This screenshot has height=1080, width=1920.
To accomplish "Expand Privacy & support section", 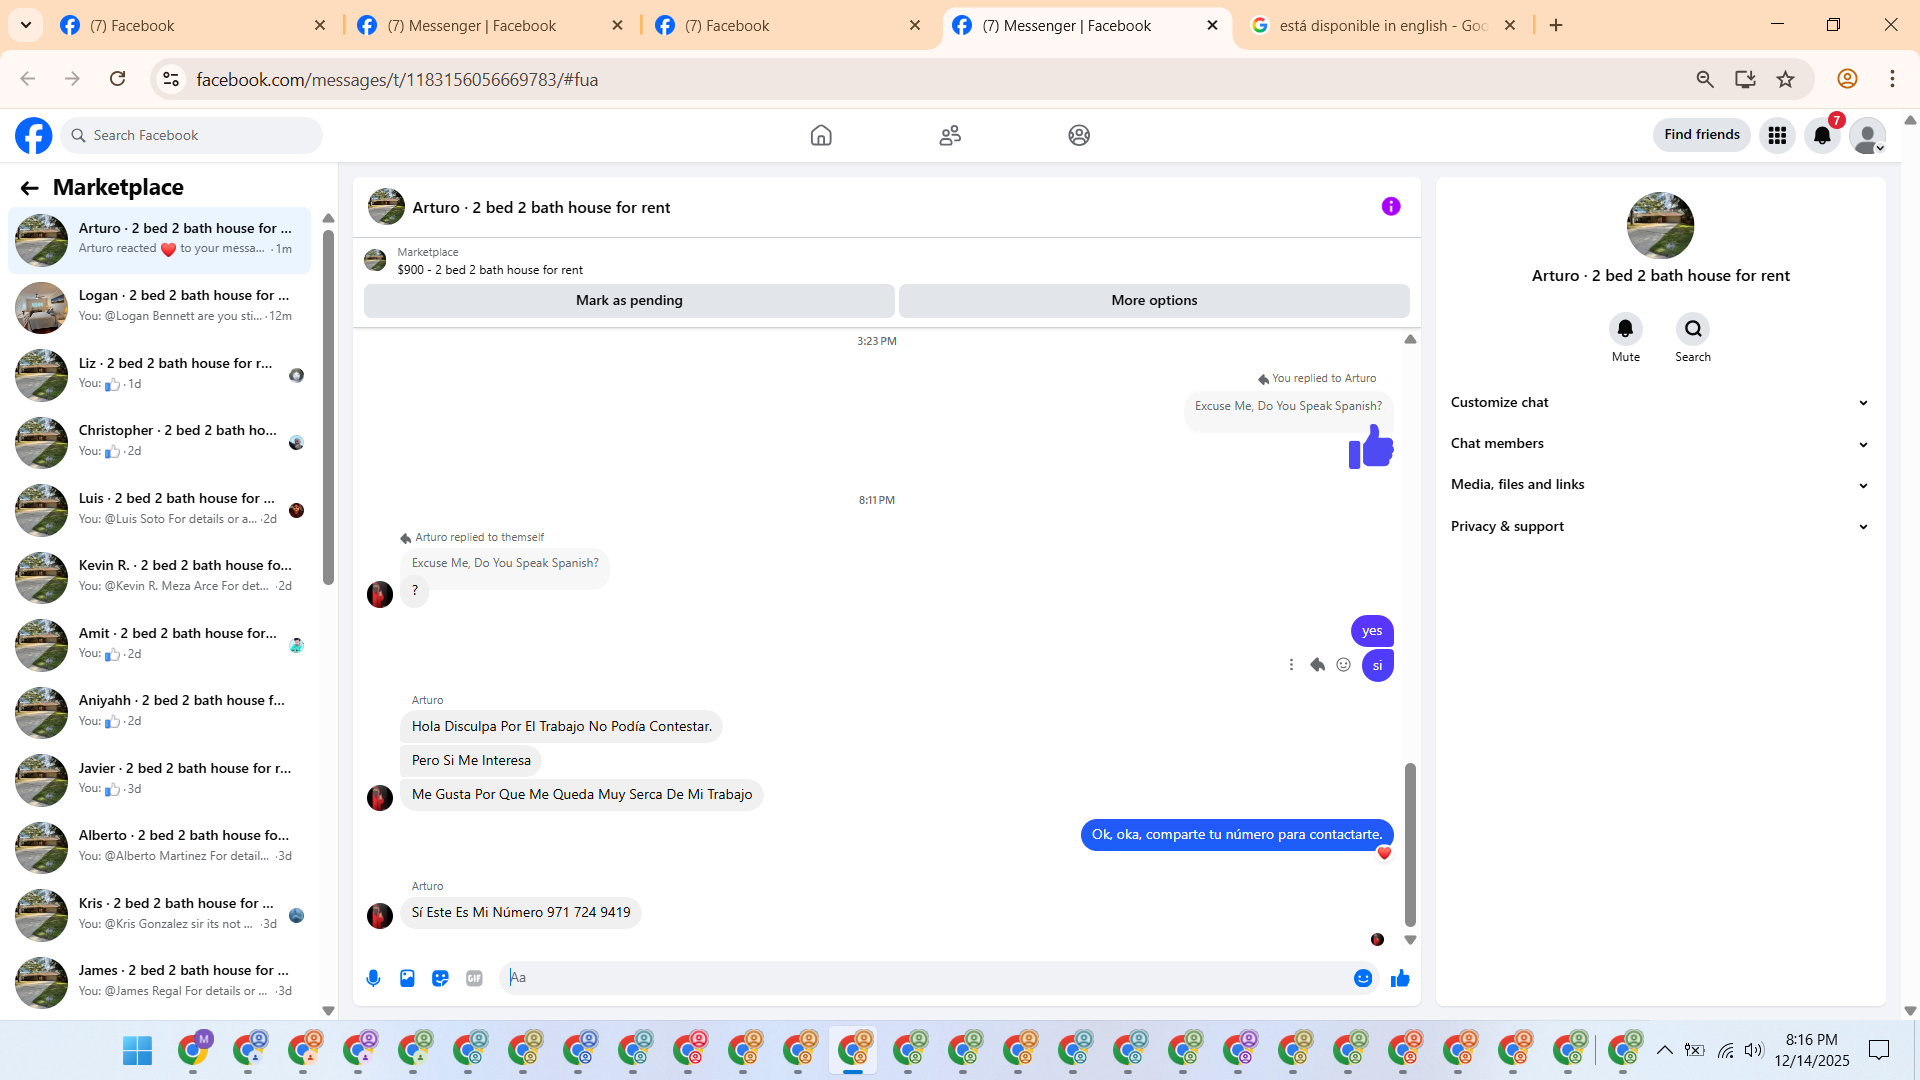I will coord(1660,526).
